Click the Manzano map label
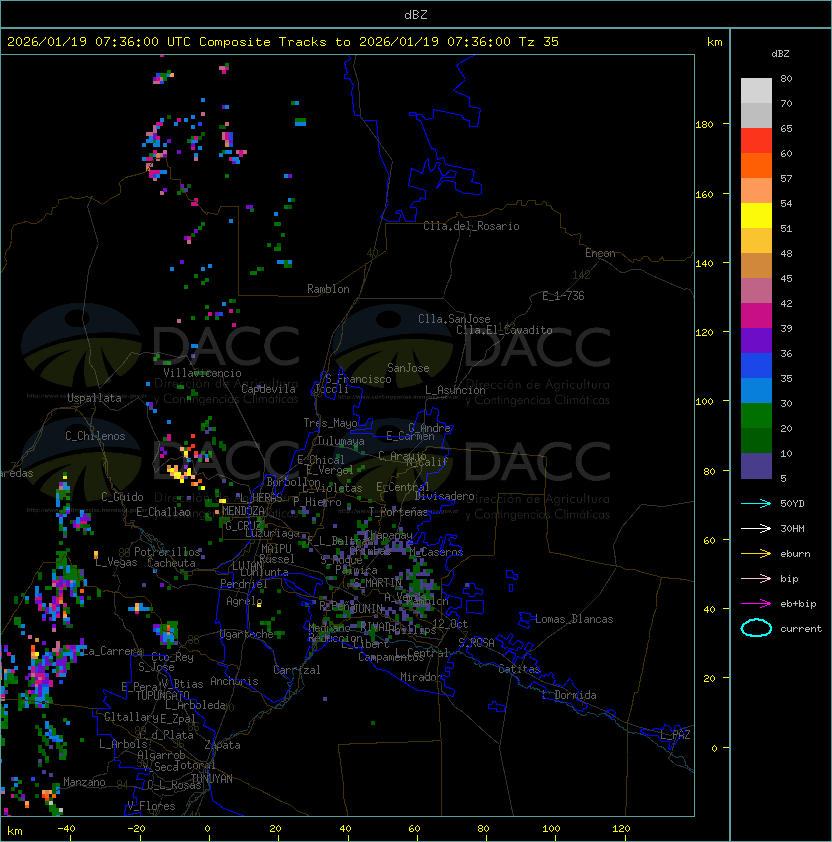The width and height of the screenshot is (832, 842). click(84, 782)
